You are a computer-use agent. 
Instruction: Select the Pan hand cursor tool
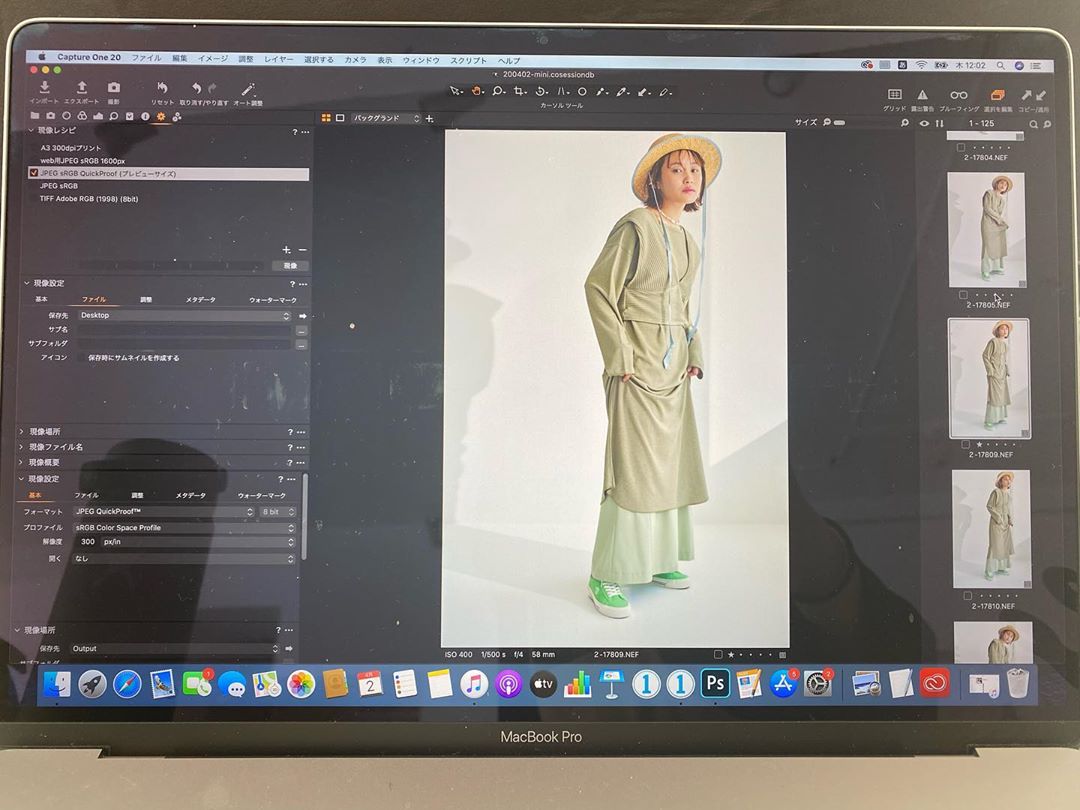477,91
